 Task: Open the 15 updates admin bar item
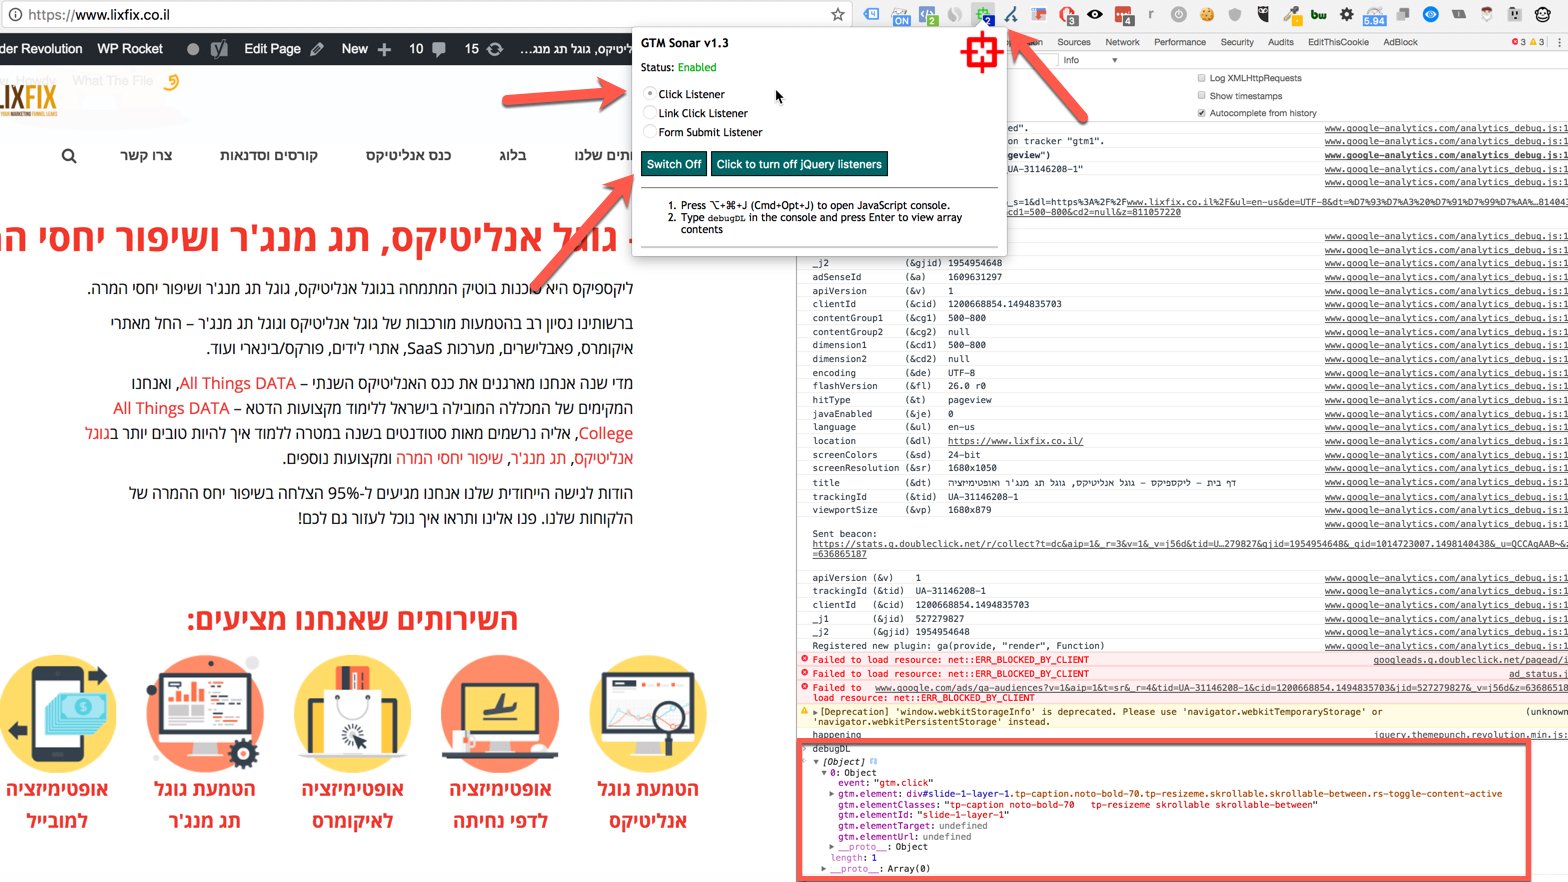click(483, 48)
